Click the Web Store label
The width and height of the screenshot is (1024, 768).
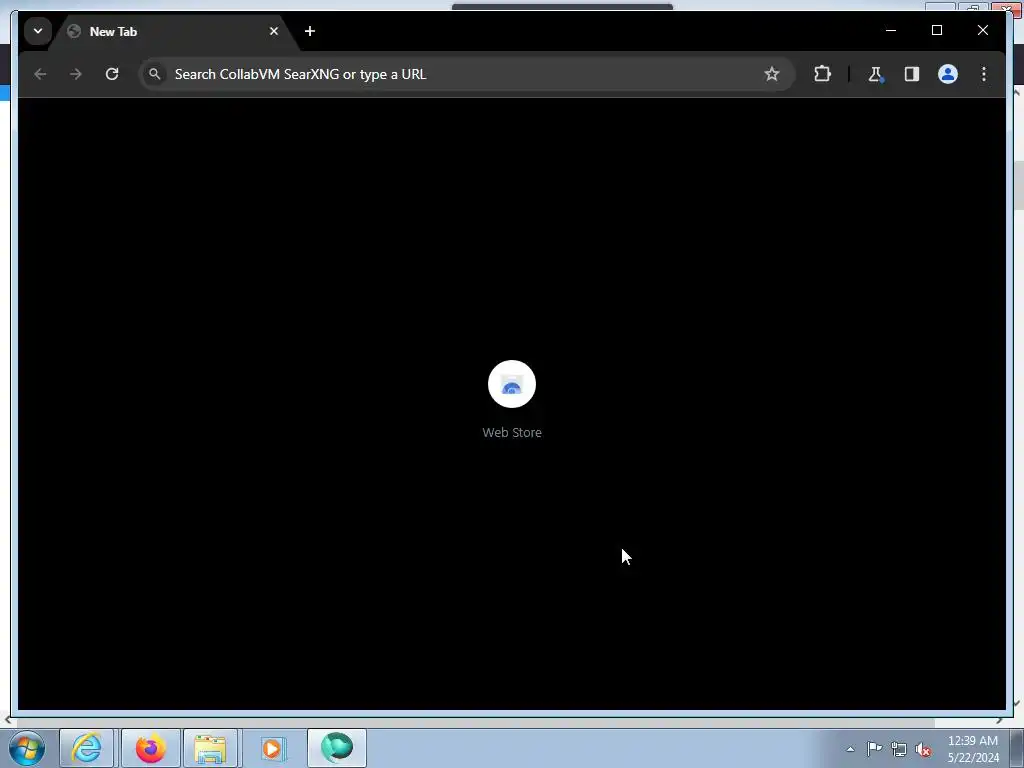click(x=512, y=432)
